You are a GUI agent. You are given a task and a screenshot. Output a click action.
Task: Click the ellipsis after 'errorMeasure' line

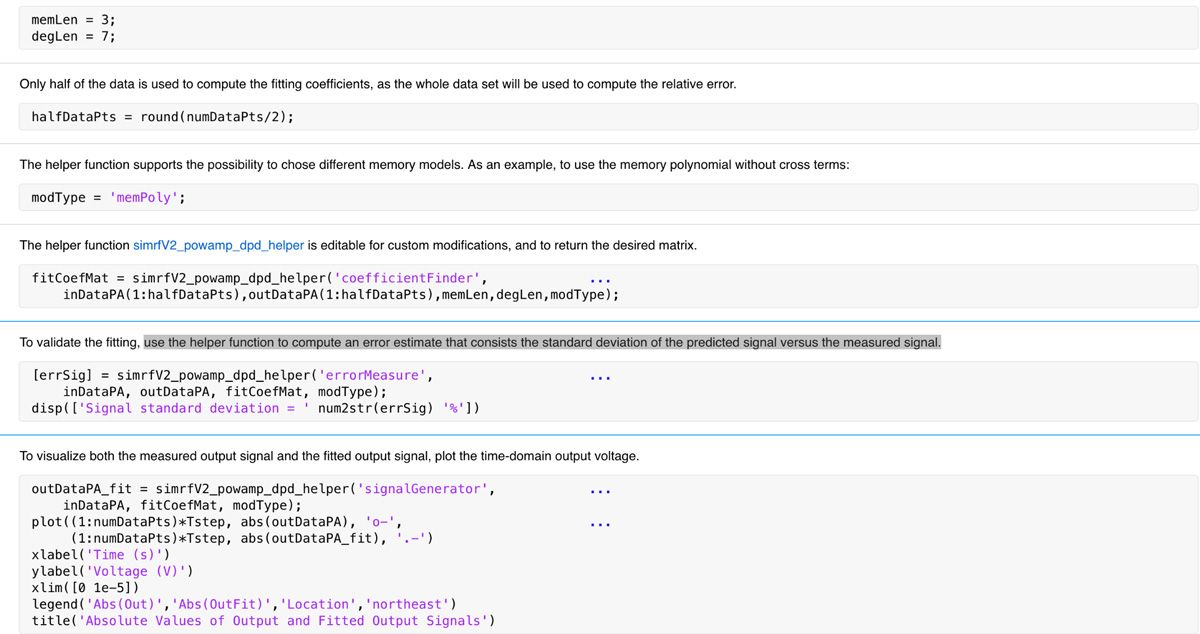pyautogui.click(x=600, y=377)
